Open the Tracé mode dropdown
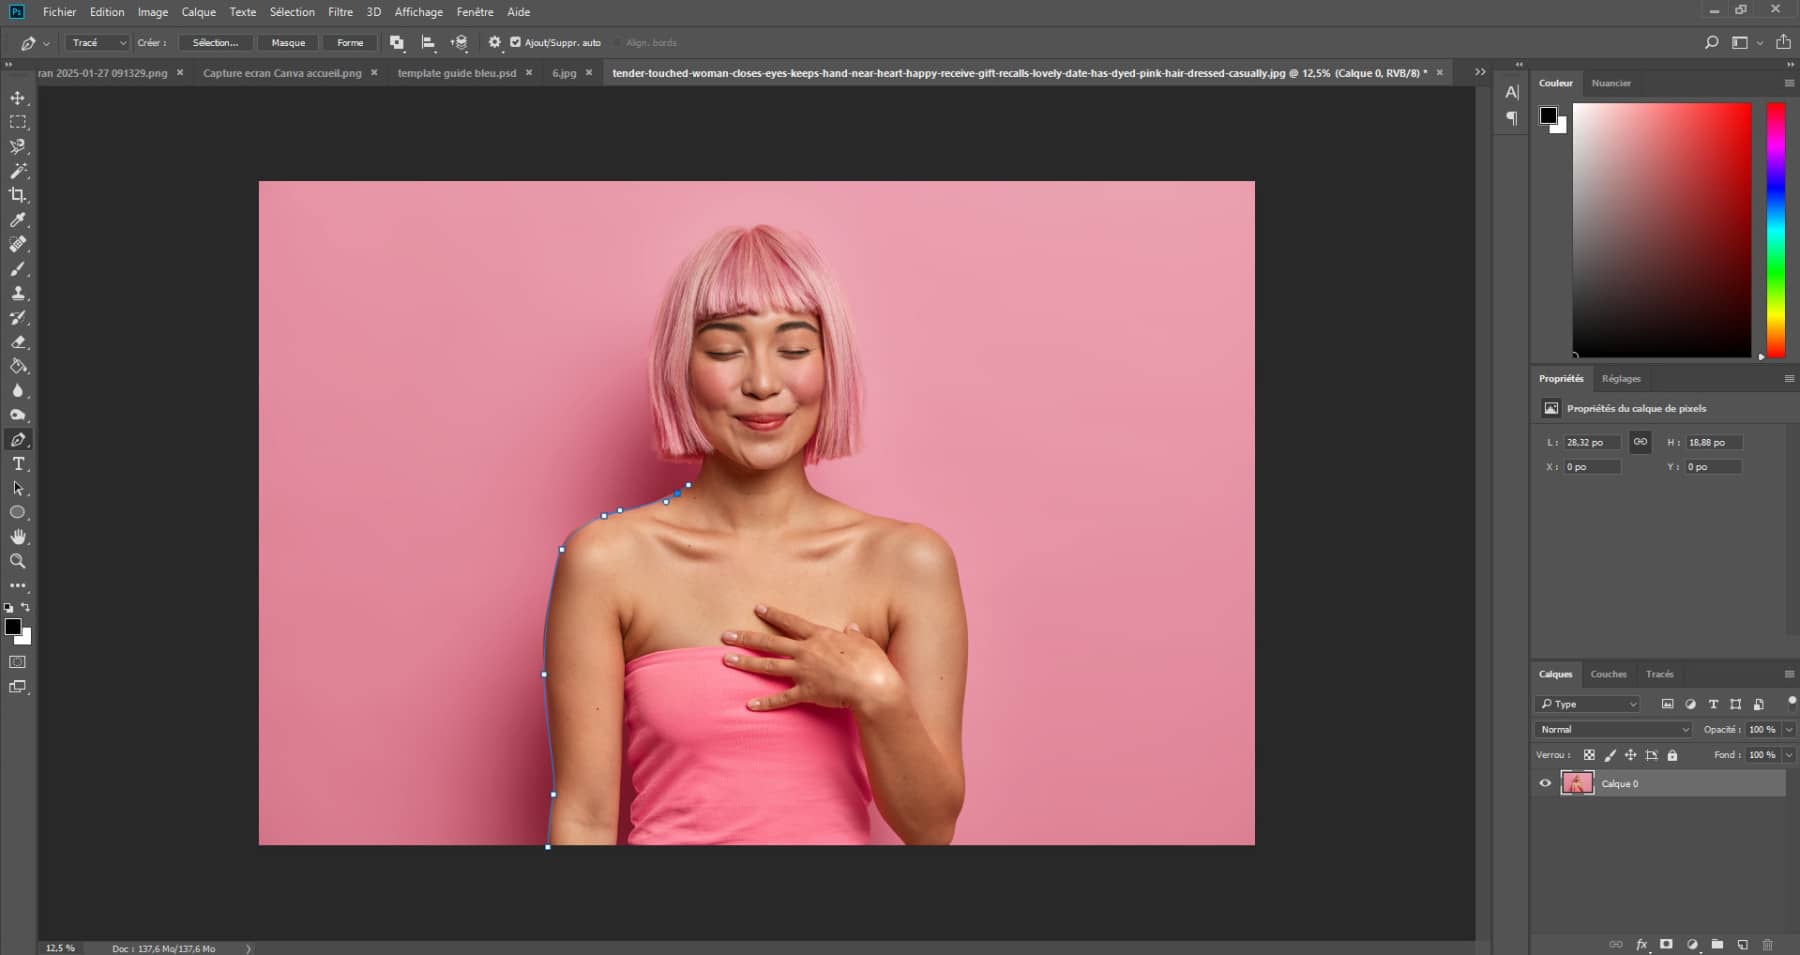 tap(97, 43)
